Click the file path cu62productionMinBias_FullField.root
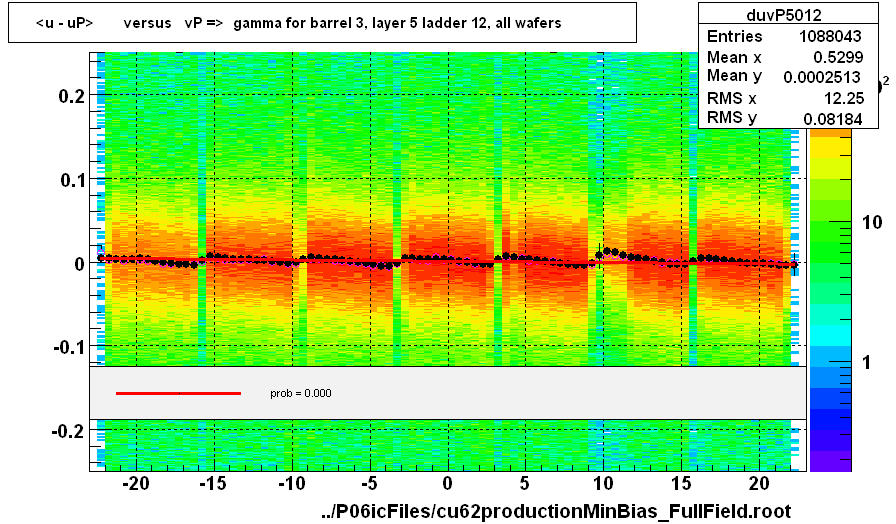 (556, 510)
